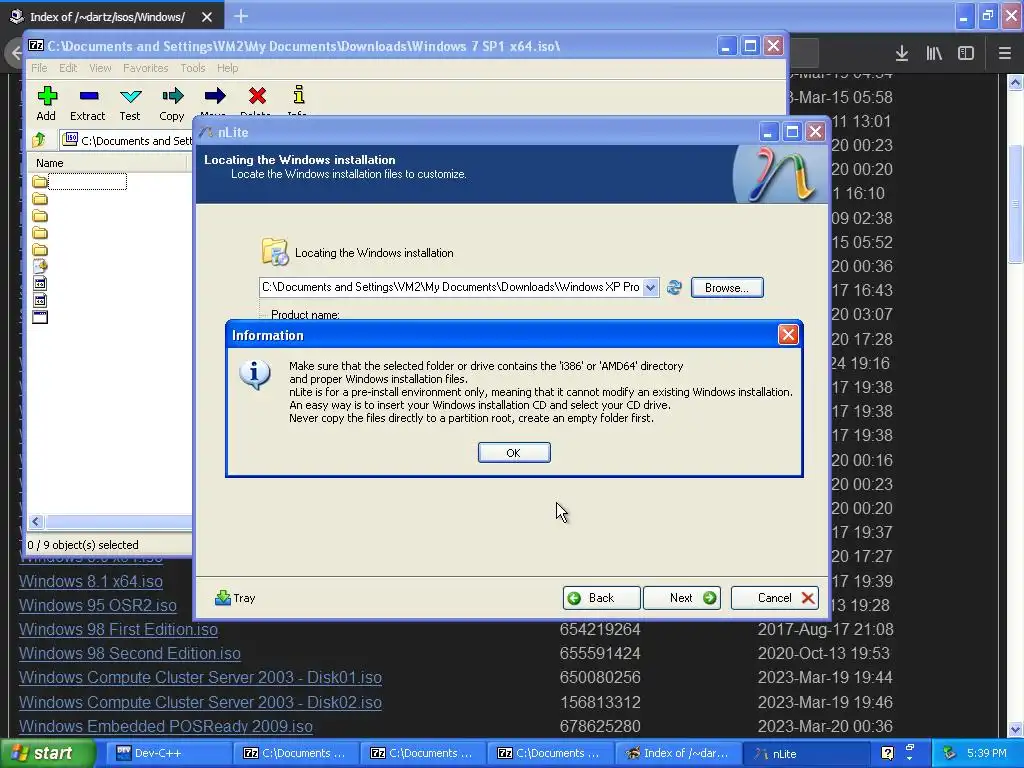Open Windows 98 First Edition.iso link
This screenshot has width=1024, height=768.
(x=118, y=630)
